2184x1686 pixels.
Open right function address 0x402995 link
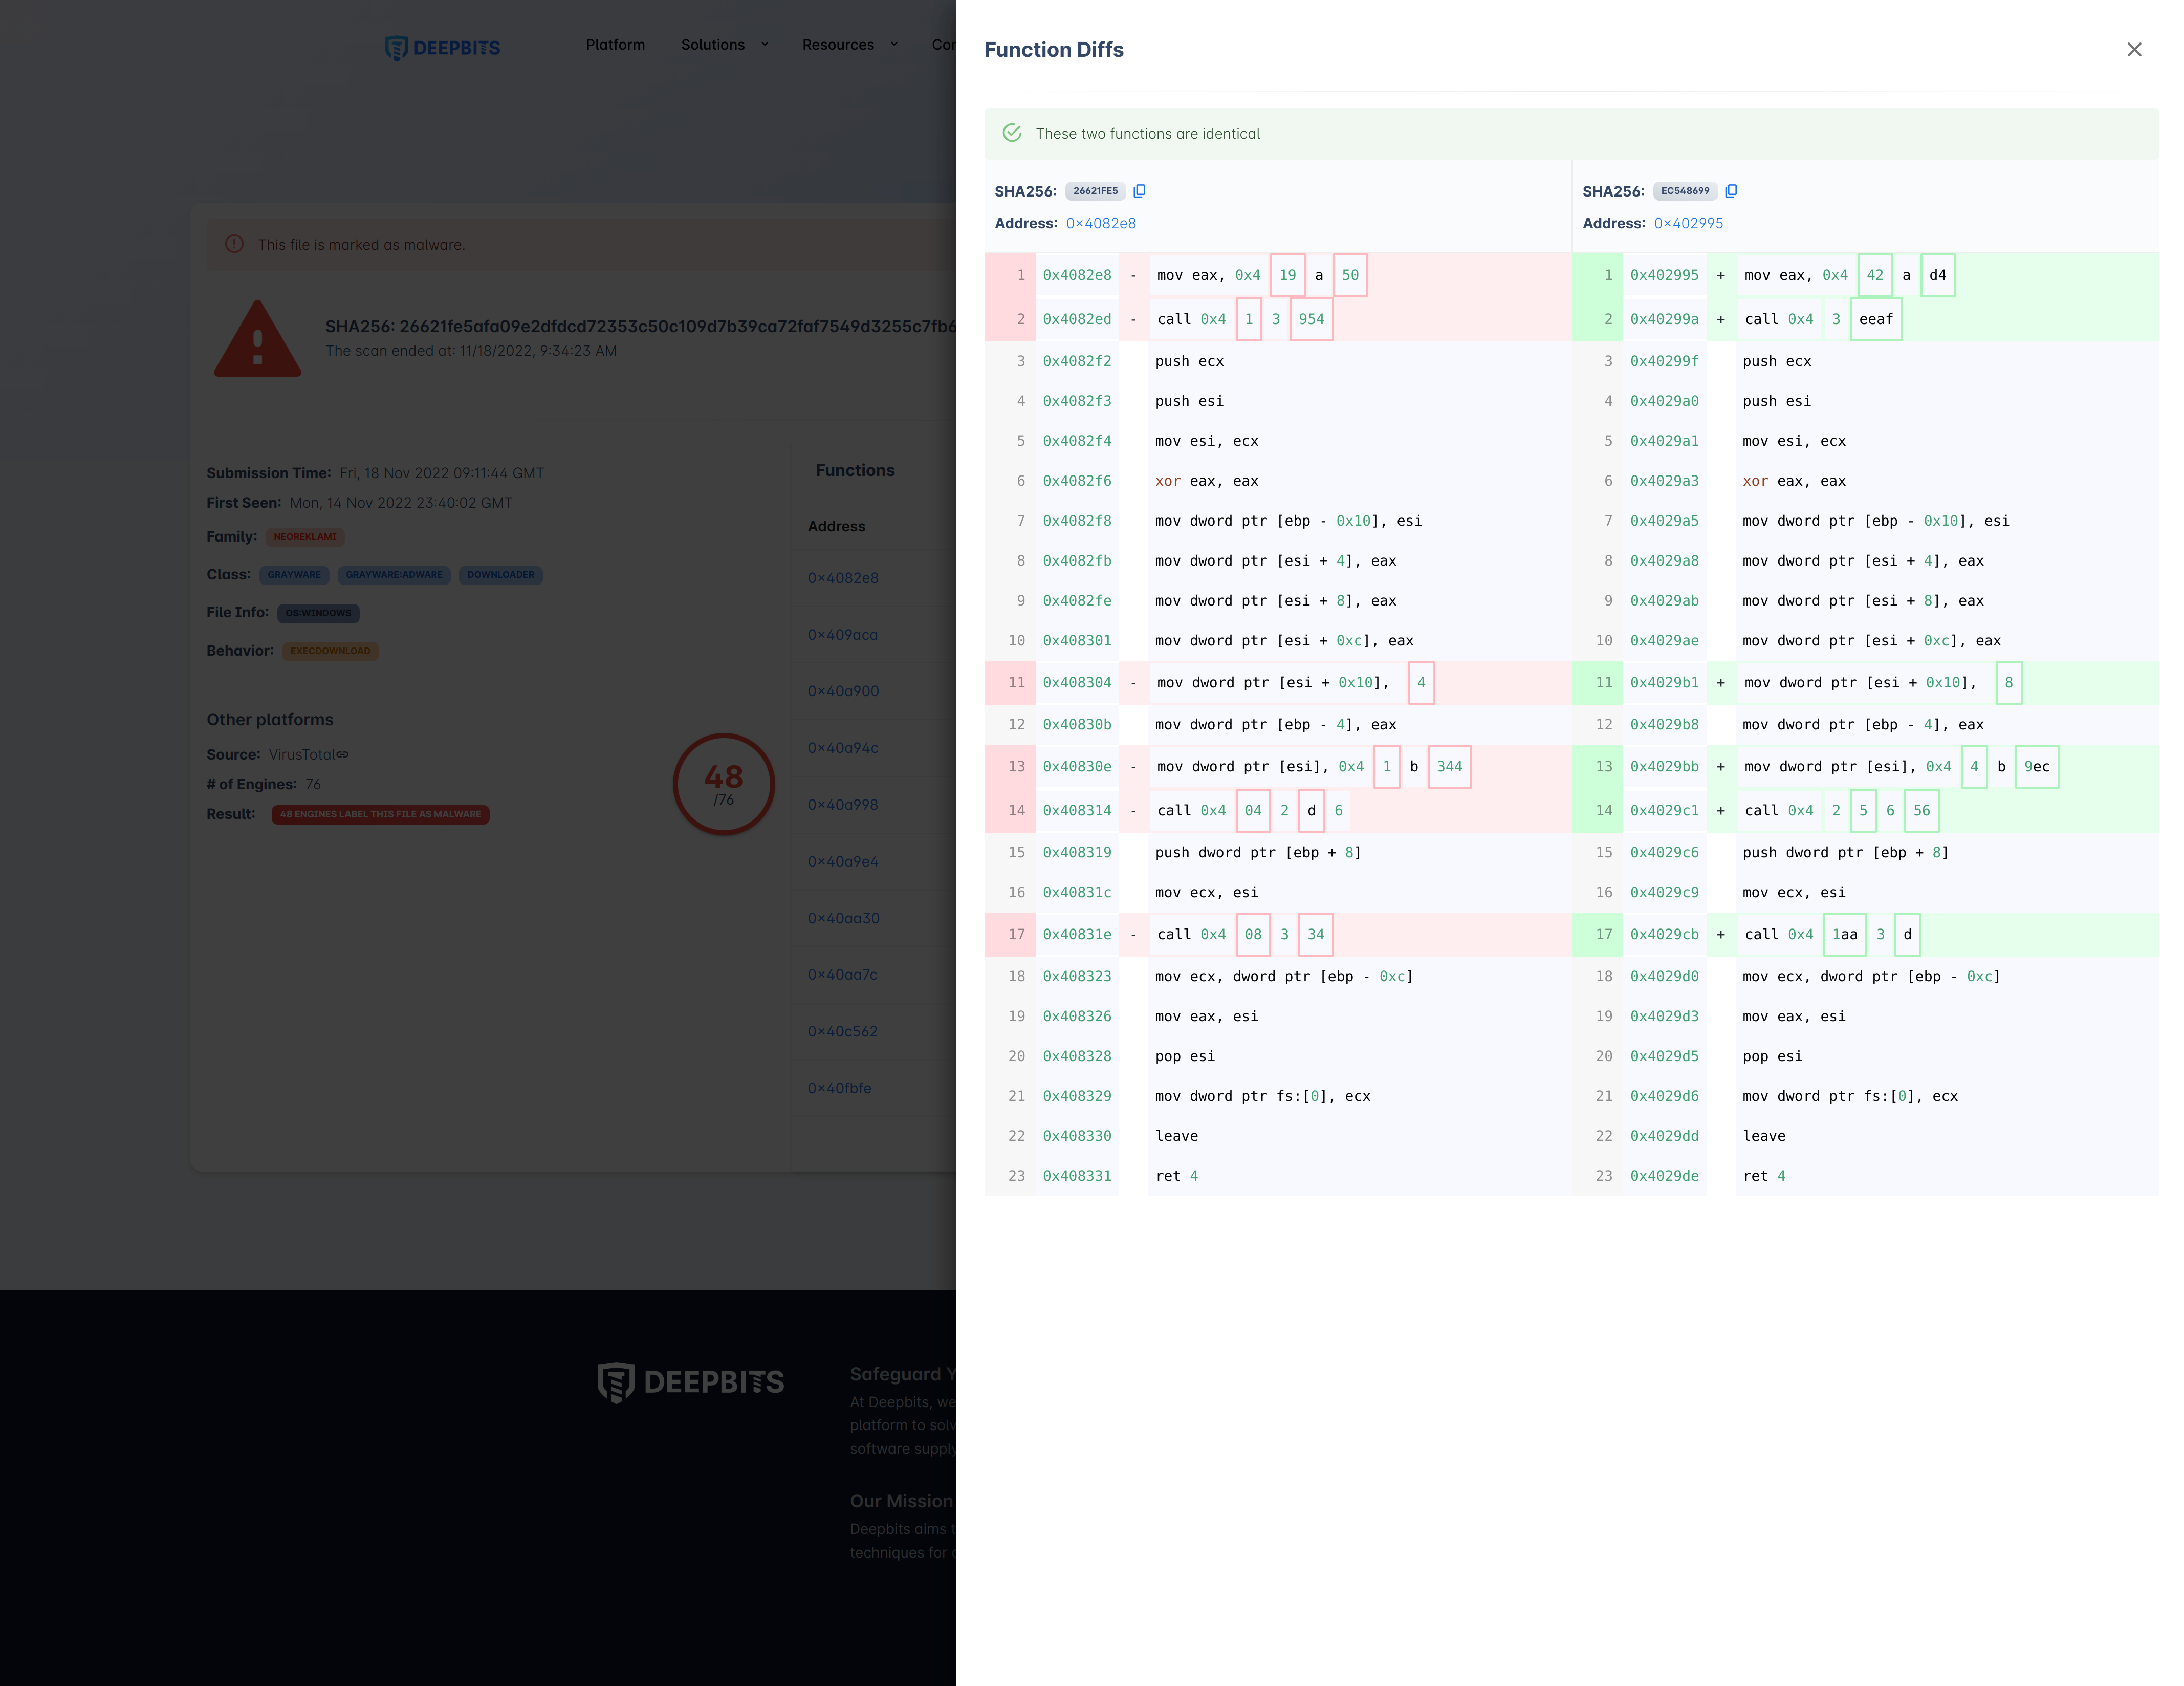tap(1688, 223)
